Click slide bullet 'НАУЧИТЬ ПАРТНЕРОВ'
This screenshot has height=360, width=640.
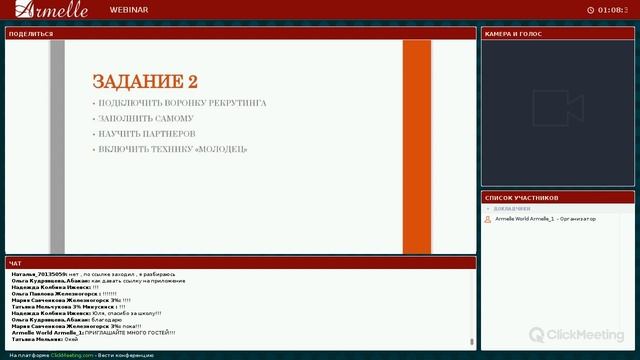point(147,134)
